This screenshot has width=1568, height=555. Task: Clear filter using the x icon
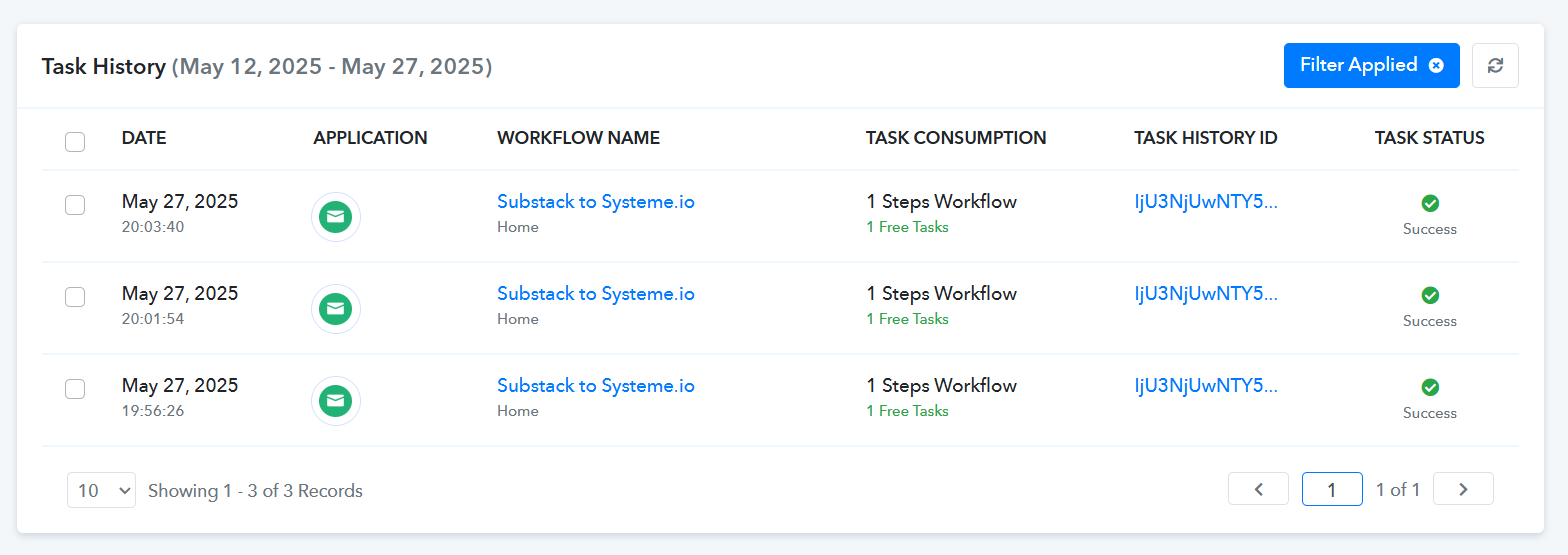(1436, 65)
